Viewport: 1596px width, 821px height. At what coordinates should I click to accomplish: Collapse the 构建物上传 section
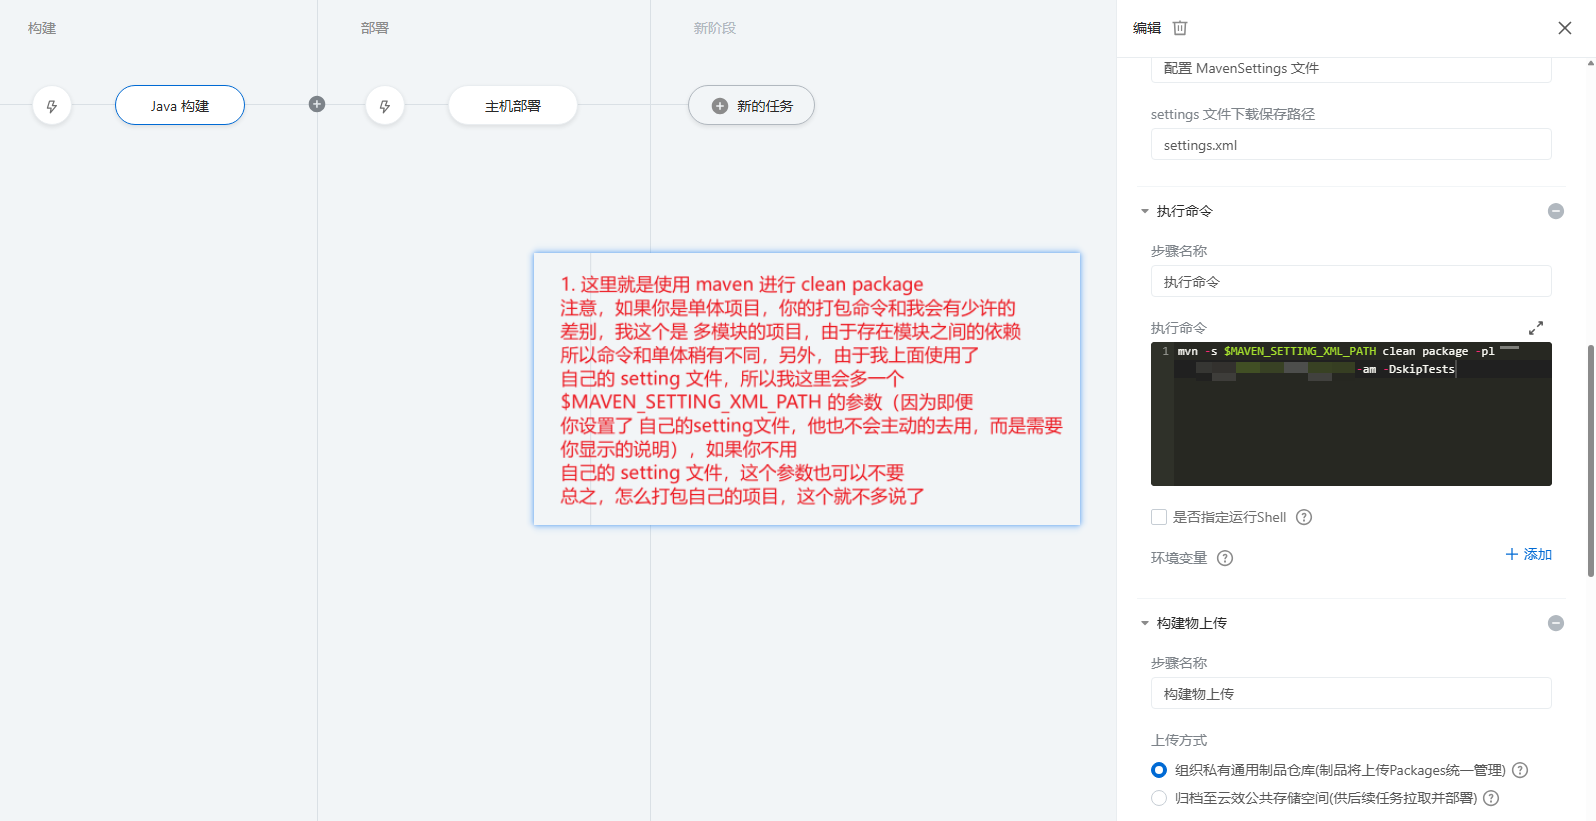click(1145, 623)
